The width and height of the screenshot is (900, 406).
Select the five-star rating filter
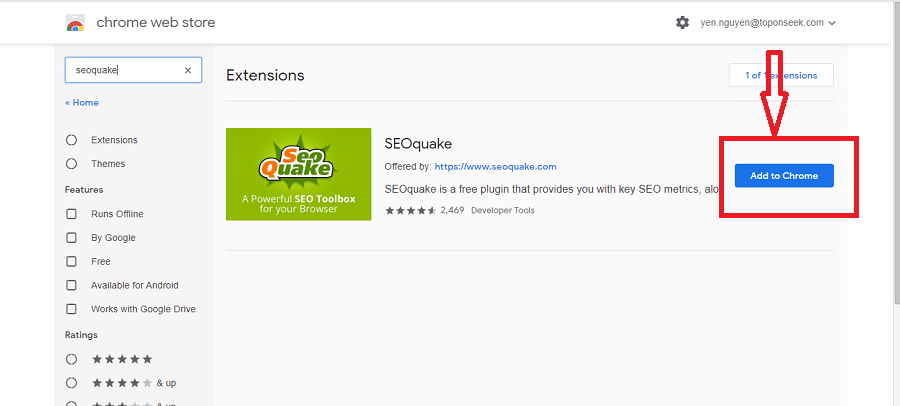click(x=71, y=359)
